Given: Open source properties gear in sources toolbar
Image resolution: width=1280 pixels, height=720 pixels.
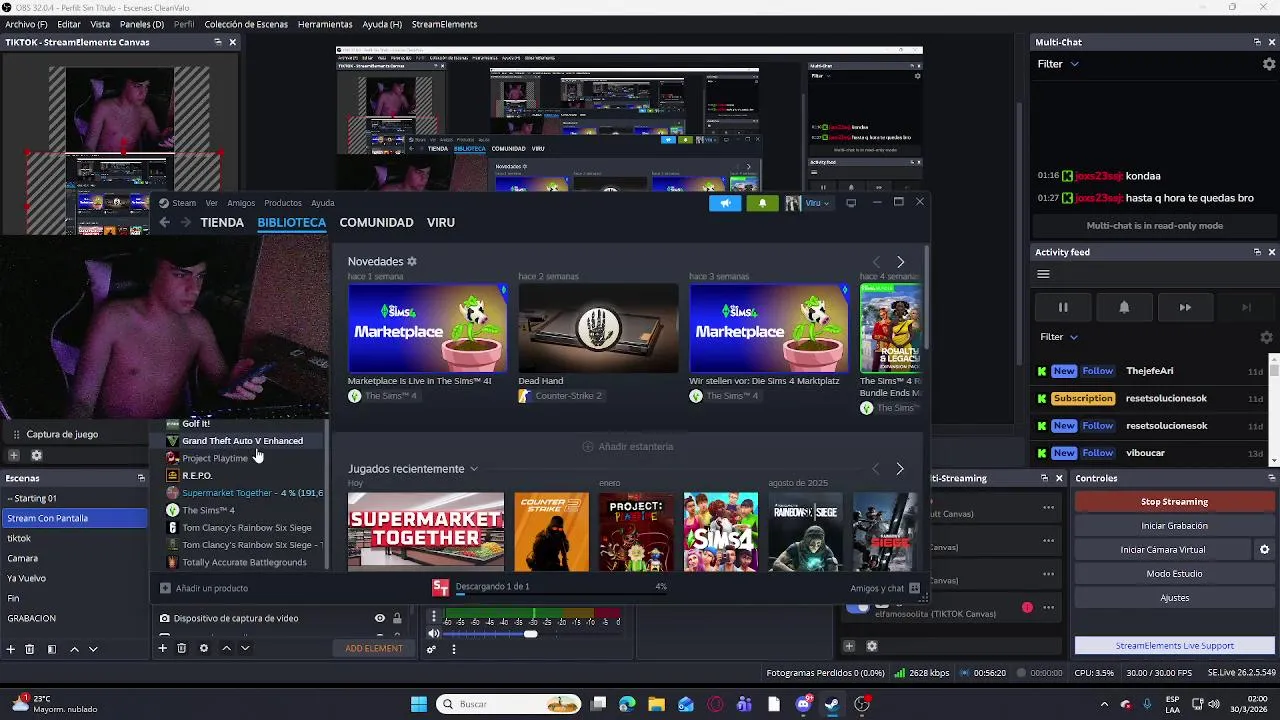Looking at the screenshot, I should pos(204,648).
